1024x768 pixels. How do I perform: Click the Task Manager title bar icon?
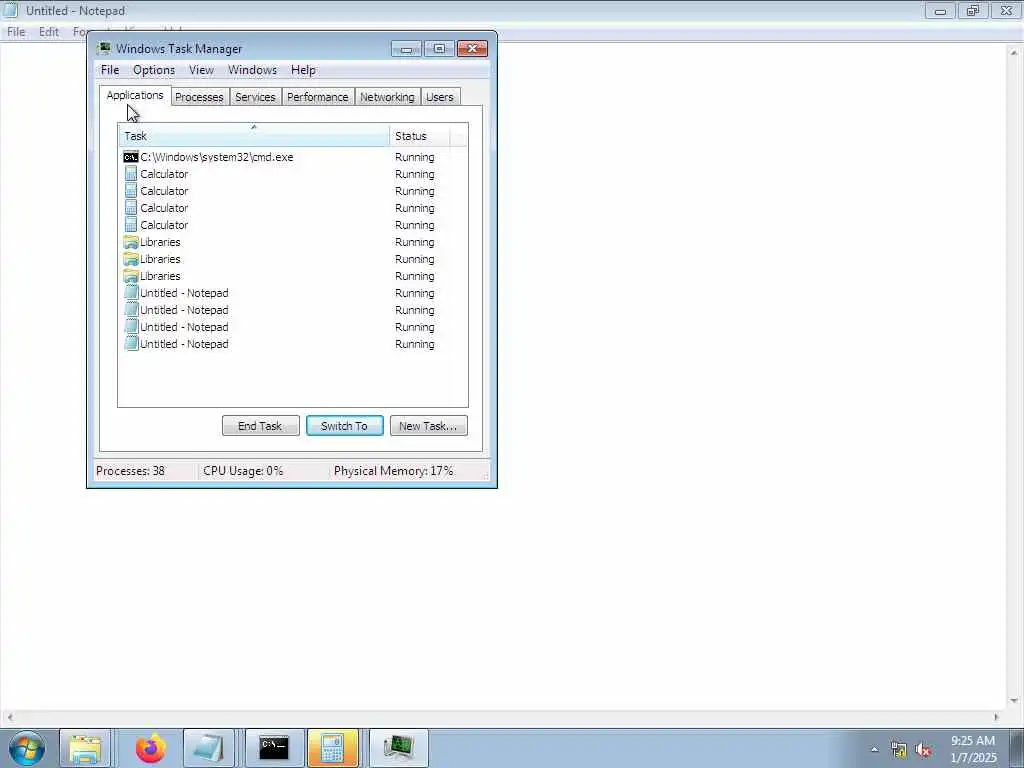click(104, 48)
